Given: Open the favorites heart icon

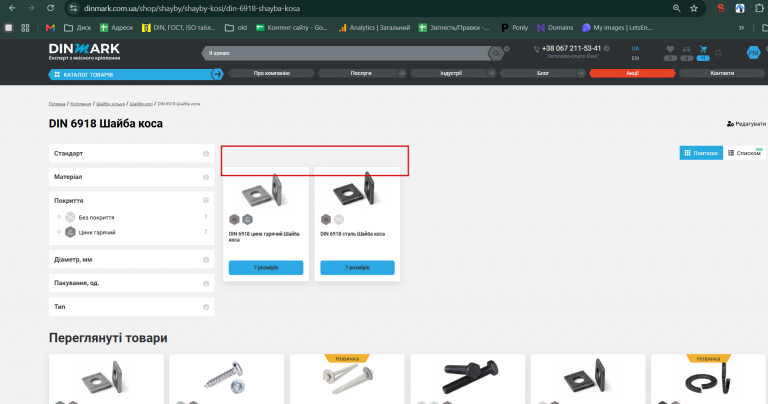Looking at the screenshot, I should pos(670,49).
